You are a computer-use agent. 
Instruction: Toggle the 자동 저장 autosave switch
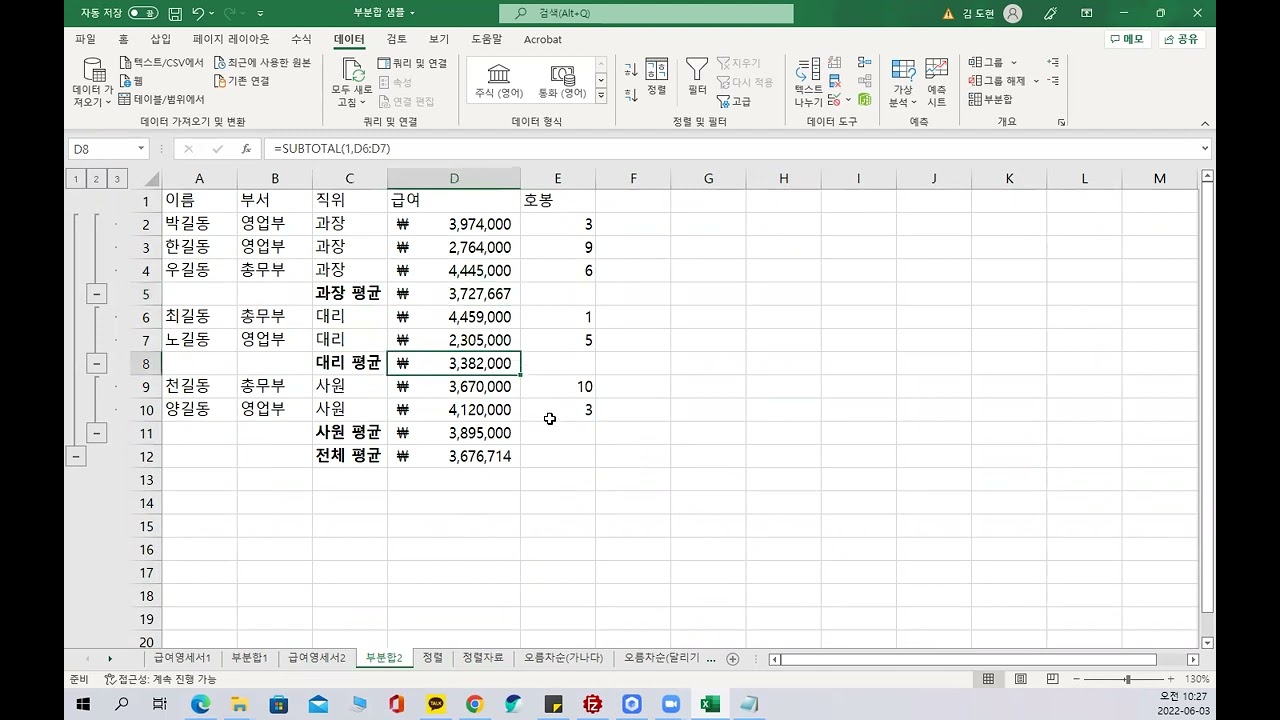143,13
